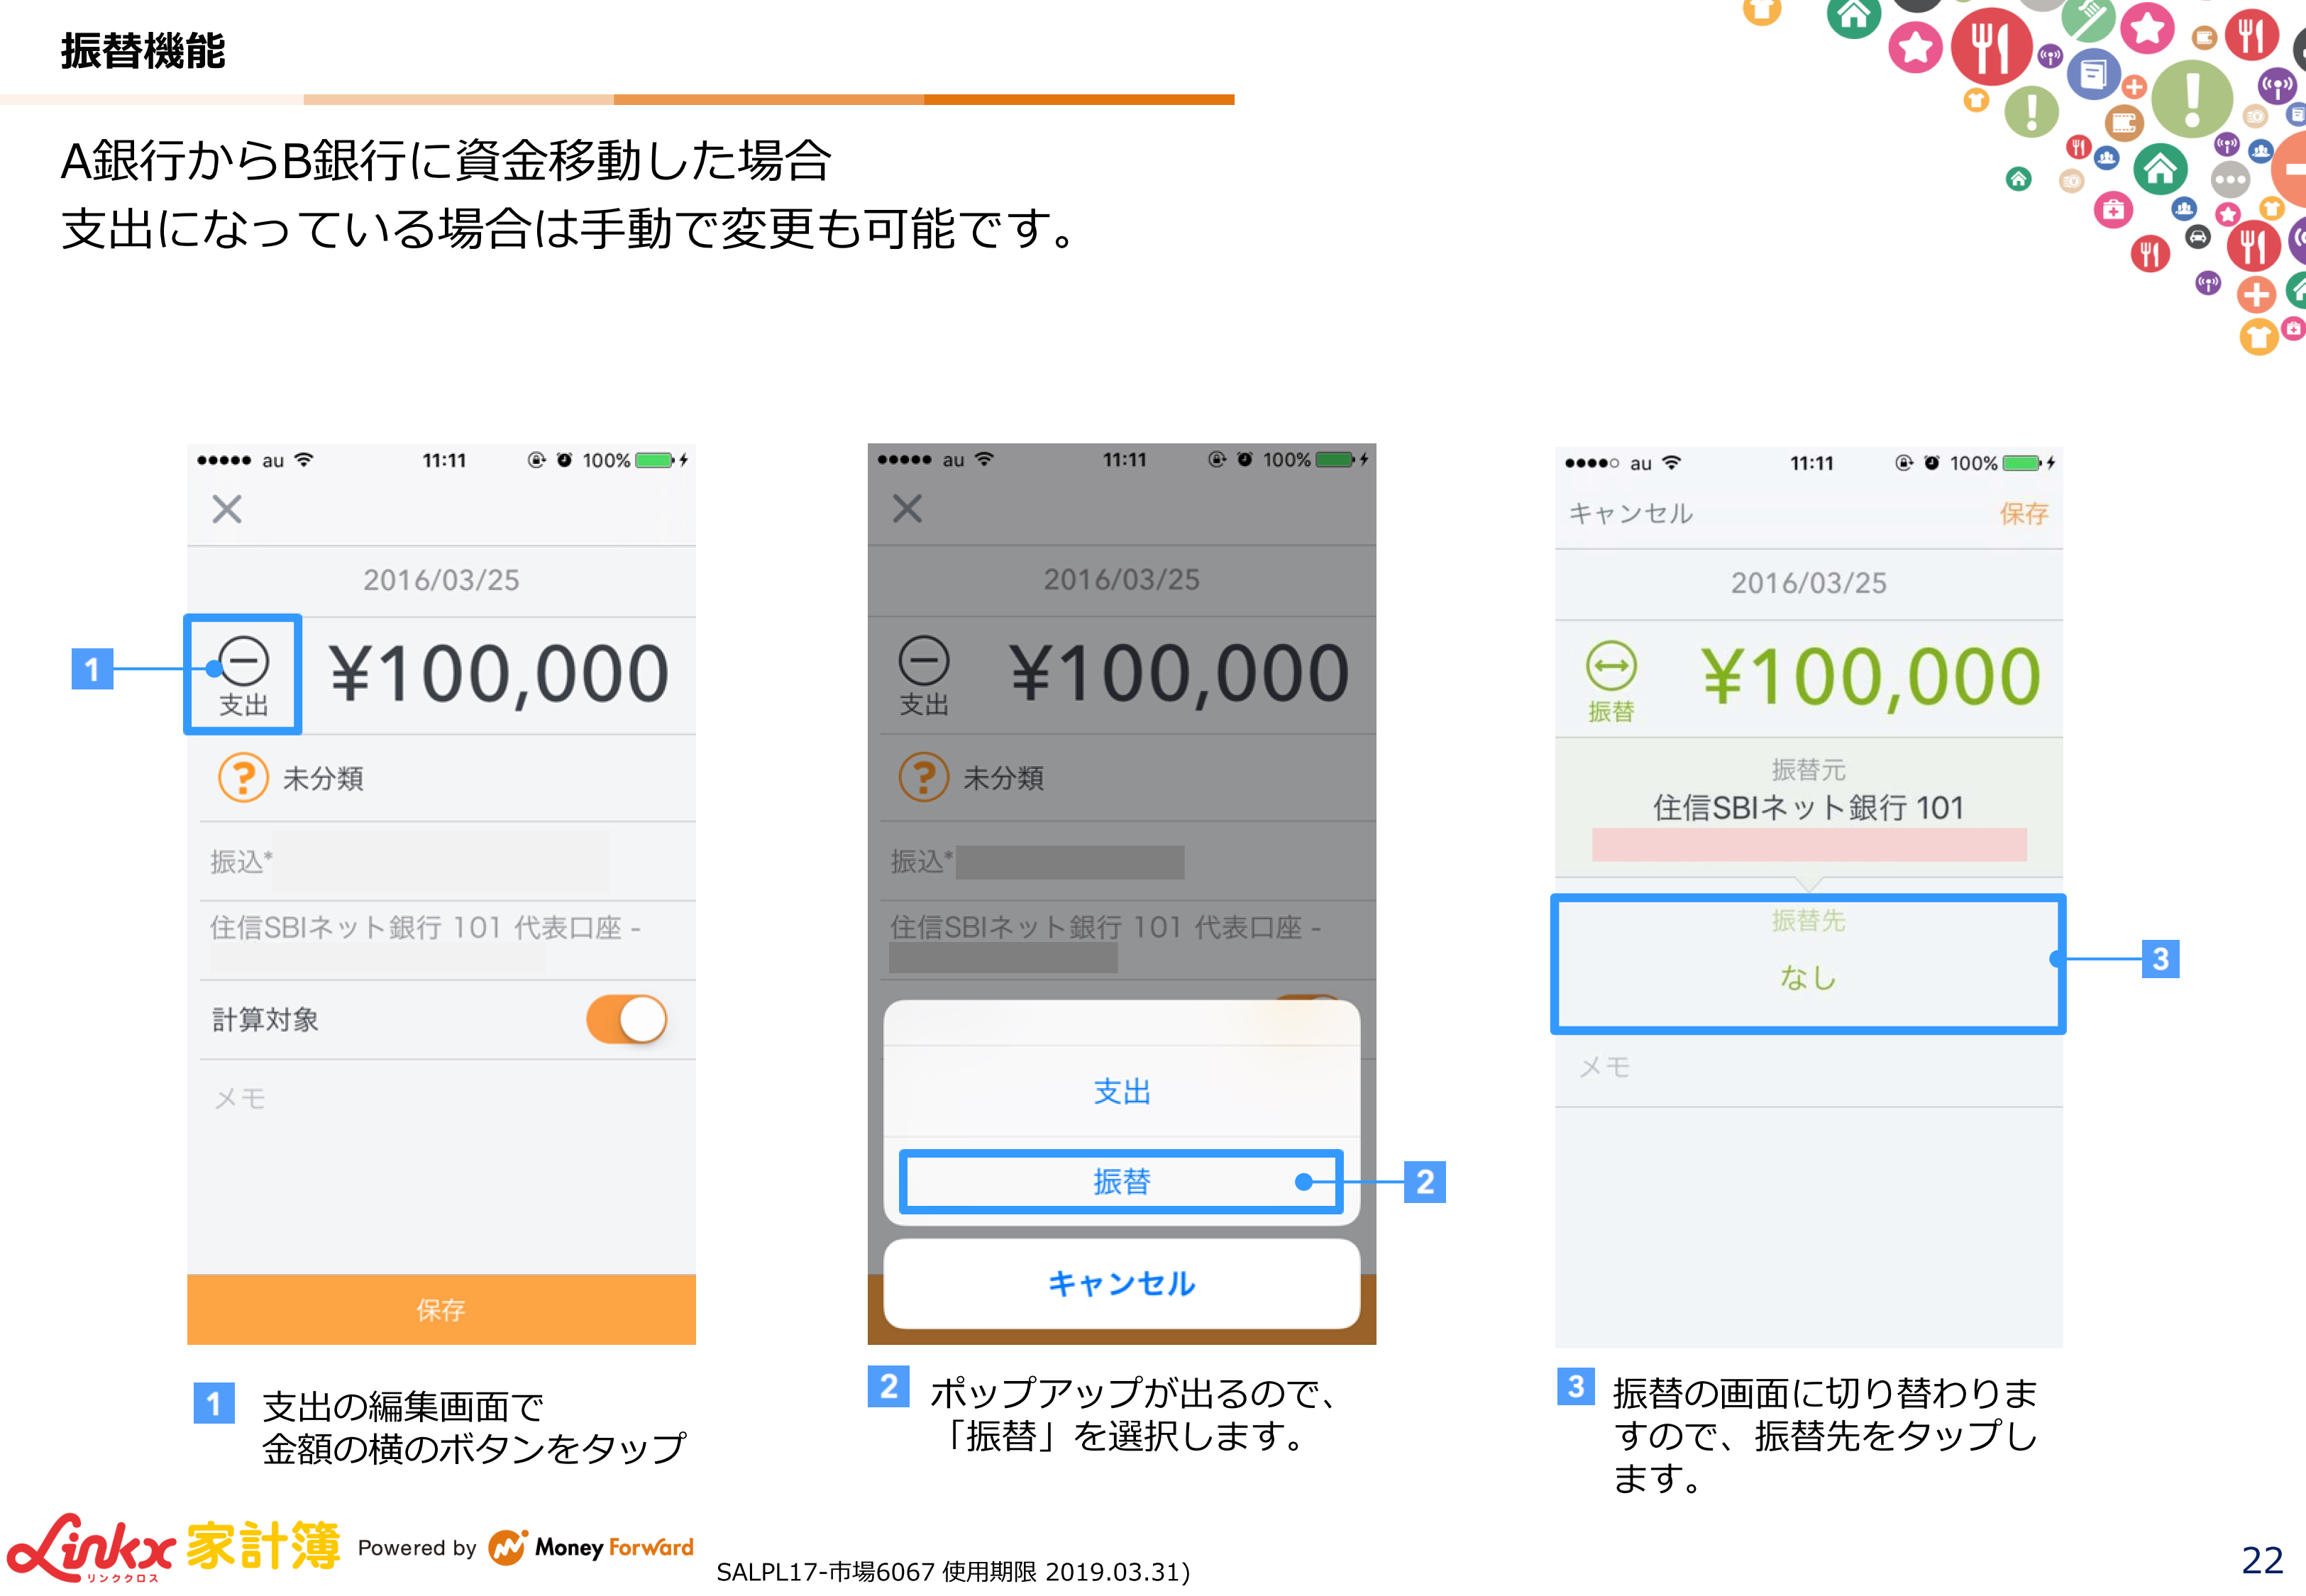2306x1596 pixels.
Task: Tap the blue キャンセル button in the popup
Action: tap(1121, 1283)
